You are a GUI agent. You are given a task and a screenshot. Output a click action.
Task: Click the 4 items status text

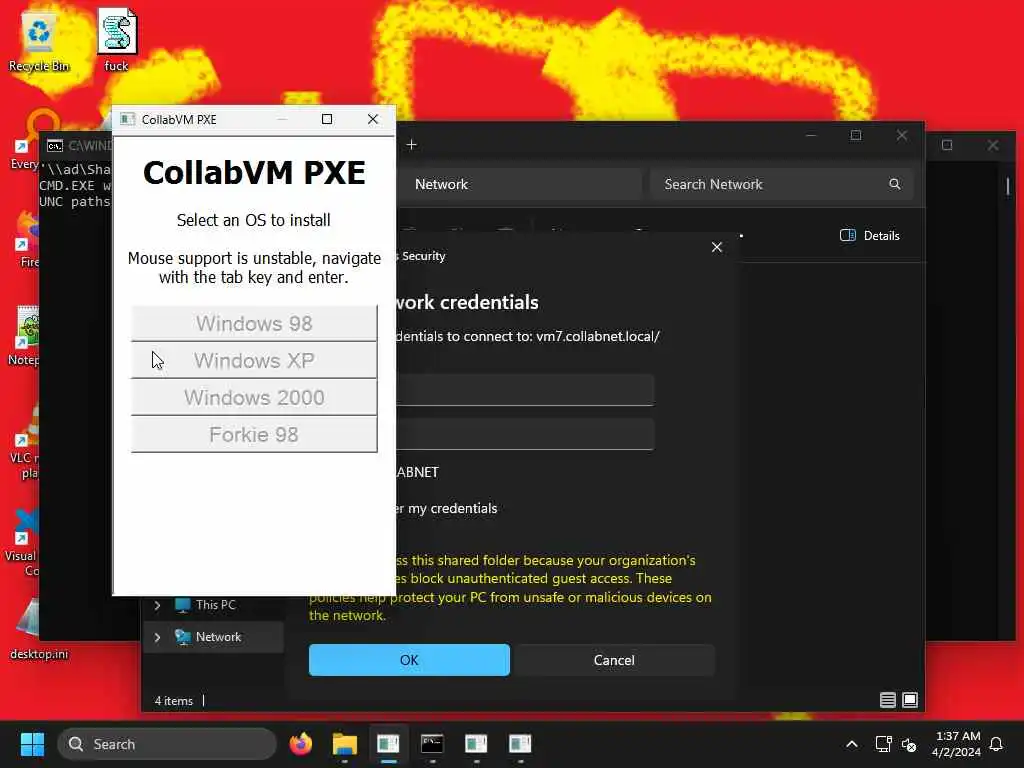(174, 701)
